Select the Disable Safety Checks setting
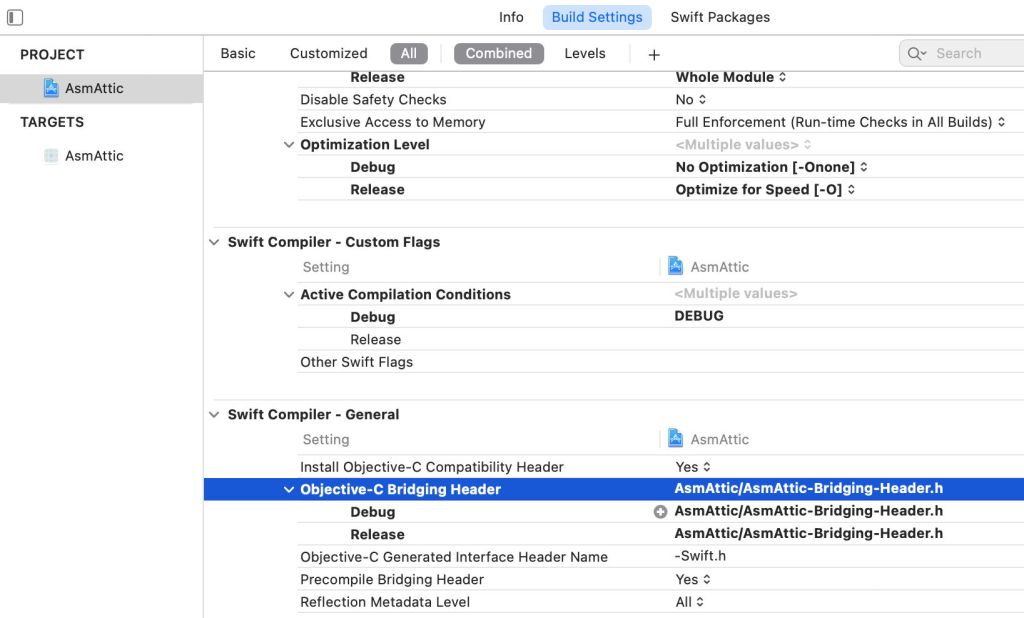Viewport: 1024px width, 618px height. click(x=373, y=99)
